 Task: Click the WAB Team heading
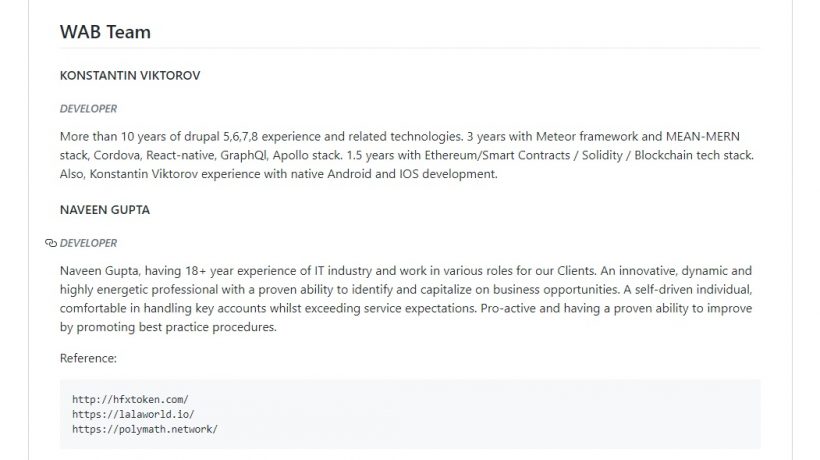[105, 32]
